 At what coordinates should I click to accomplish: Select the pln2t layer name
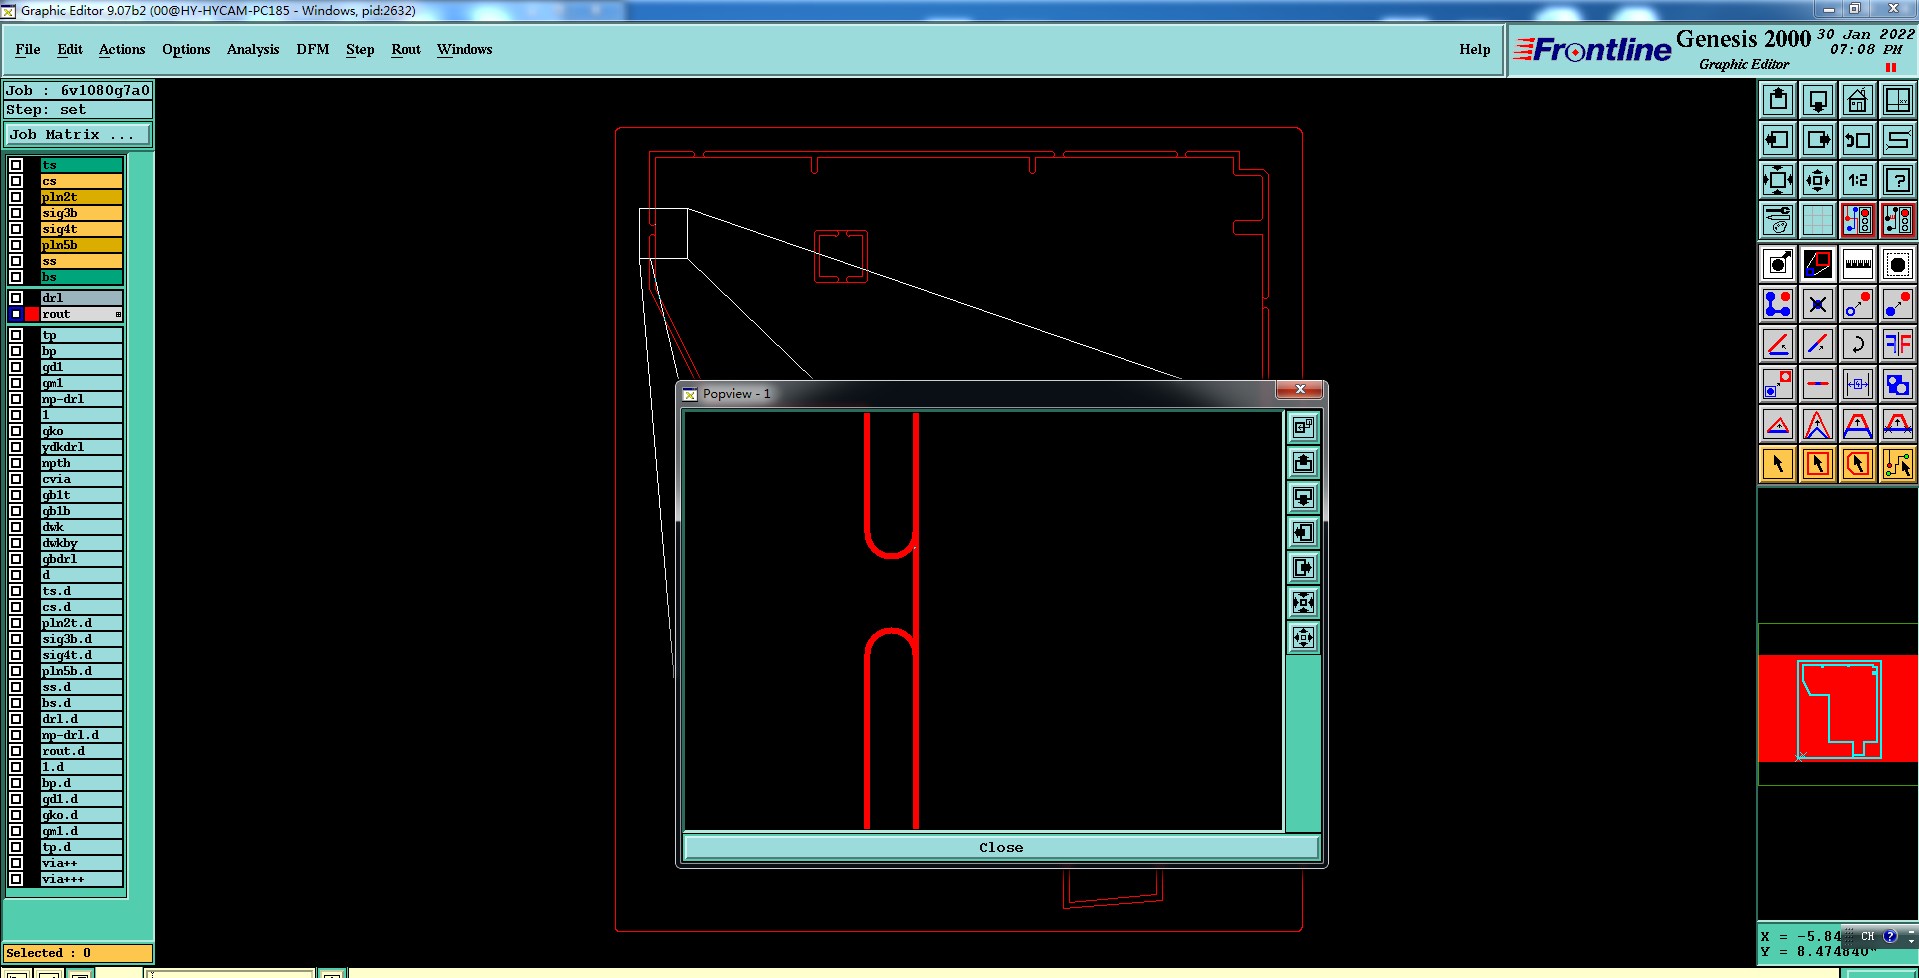[x=82, y=197]
